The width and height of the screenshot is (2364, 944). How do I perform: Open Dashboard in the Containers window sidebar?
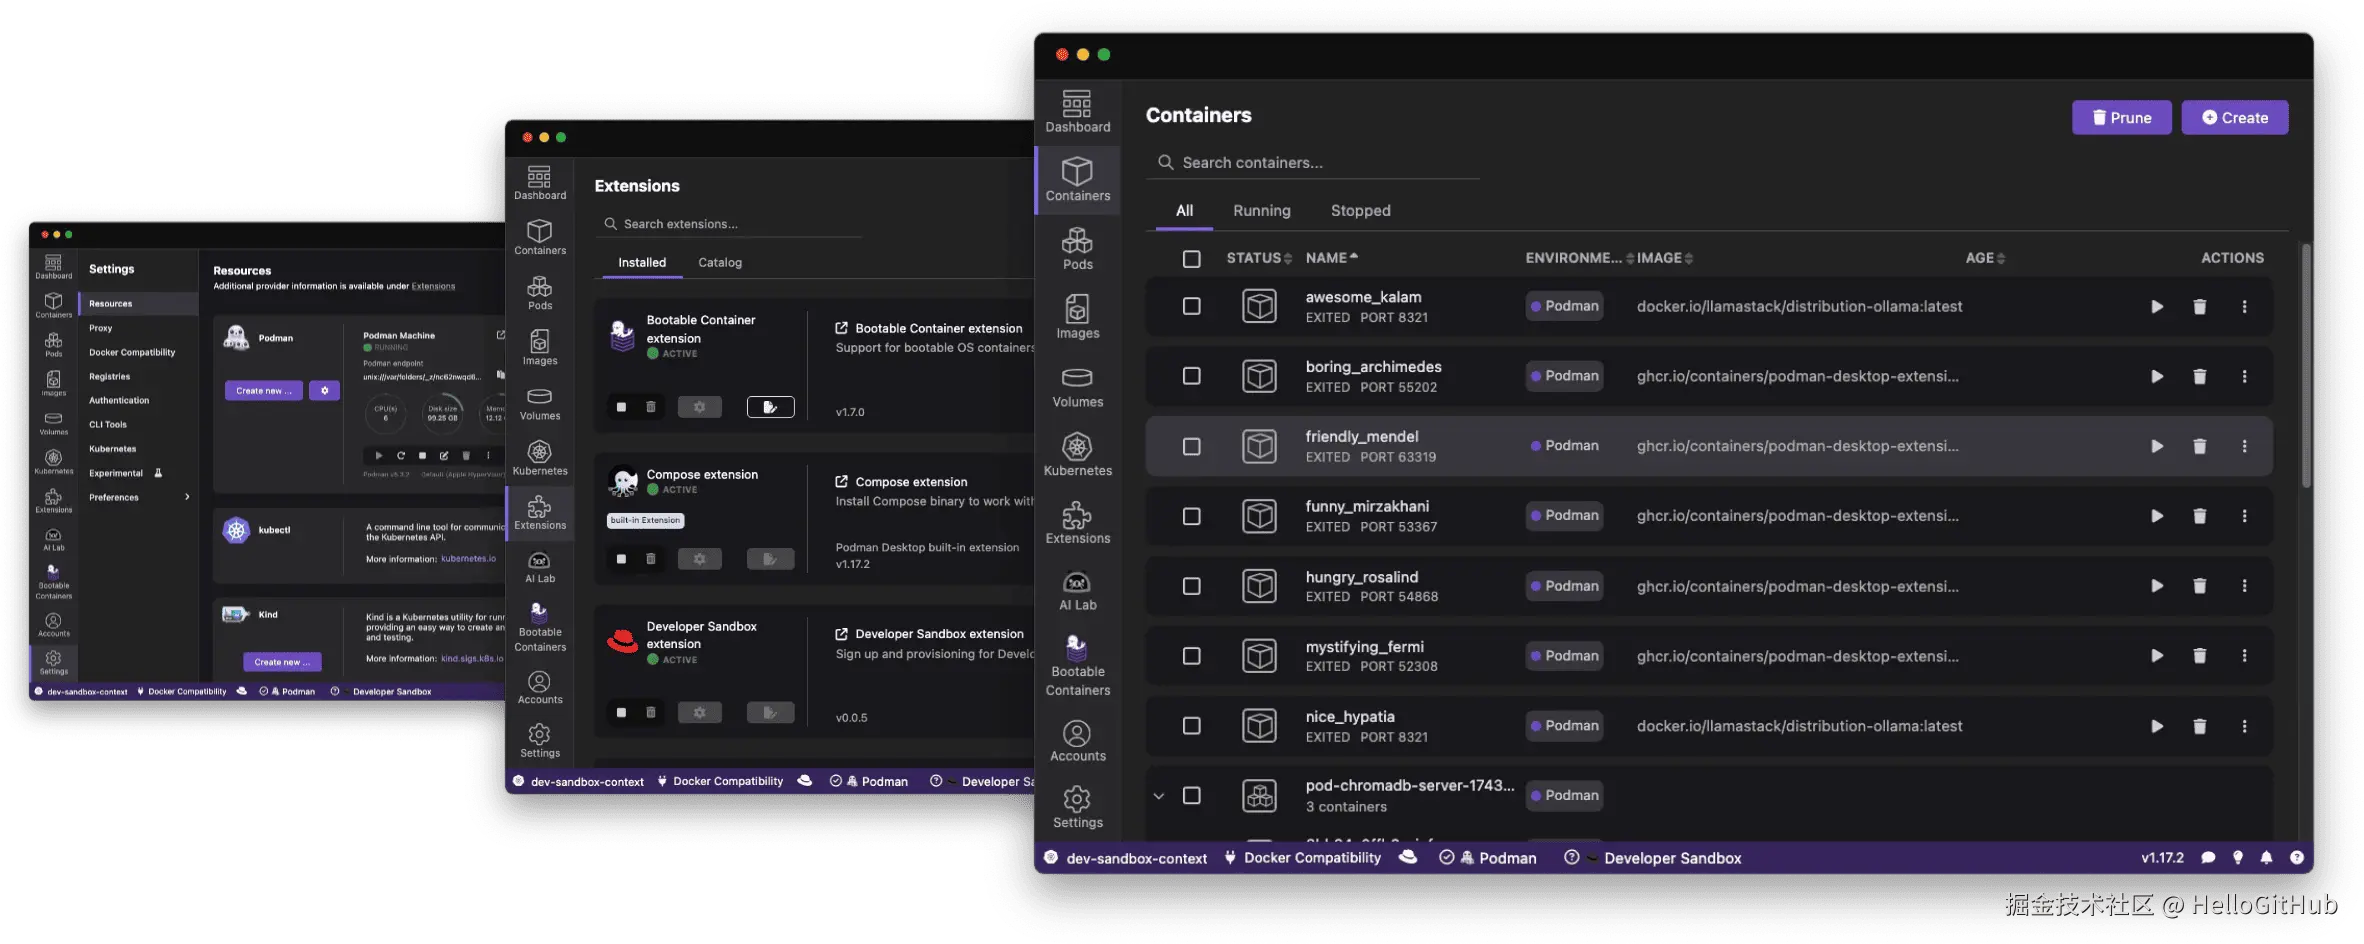(1077, 111)
